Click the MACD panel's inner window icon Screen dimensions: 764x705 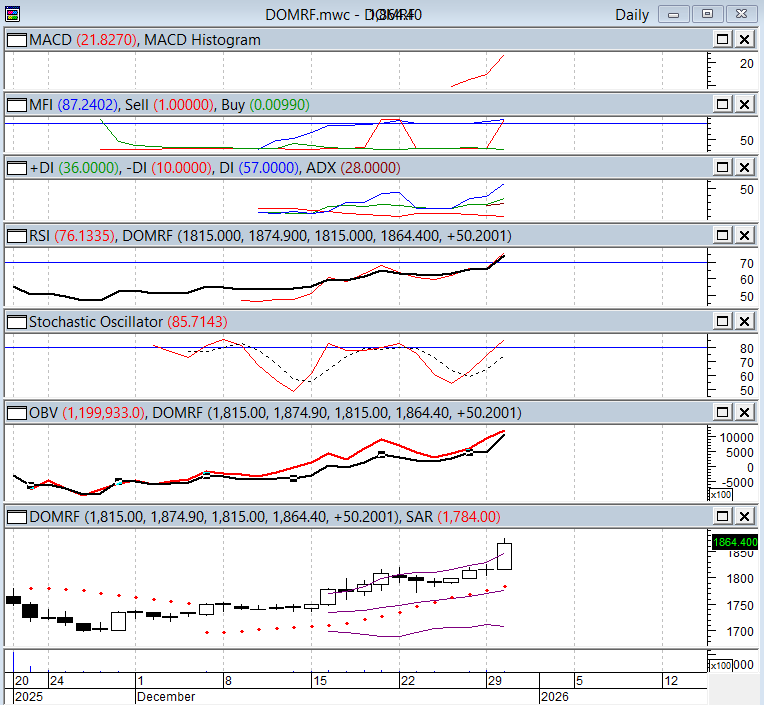pyautogui.click(x=18, y=40)
